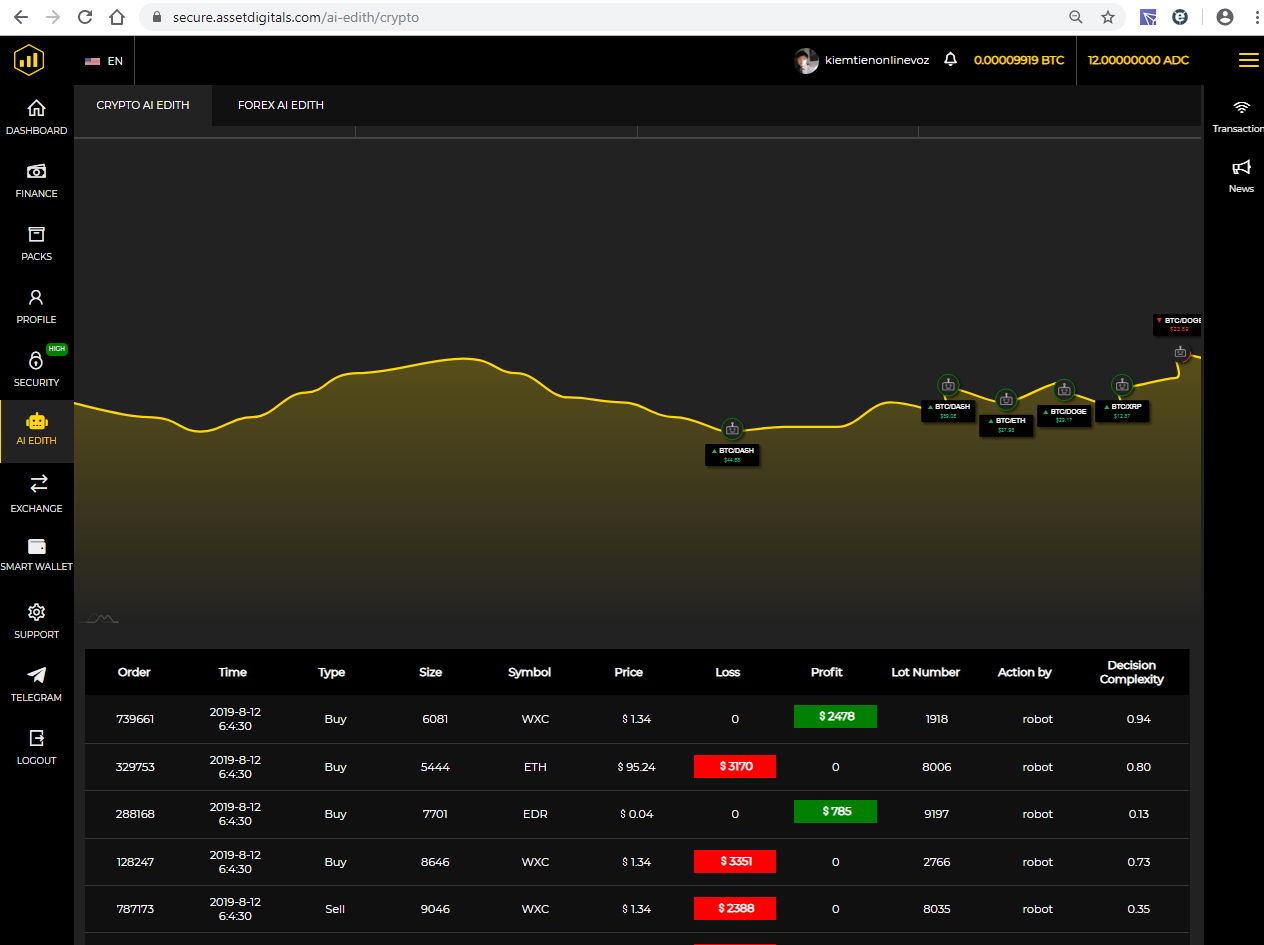Open the Security lock icon
Screen dimensions: 1264x945
point(36,361)
